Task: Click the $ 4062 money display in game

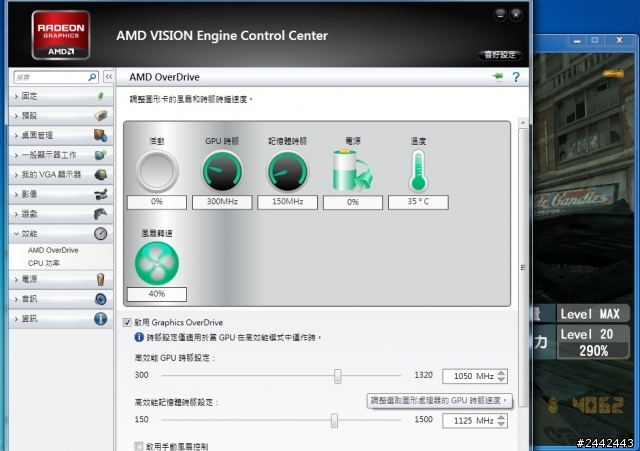Action: point(586,406)
